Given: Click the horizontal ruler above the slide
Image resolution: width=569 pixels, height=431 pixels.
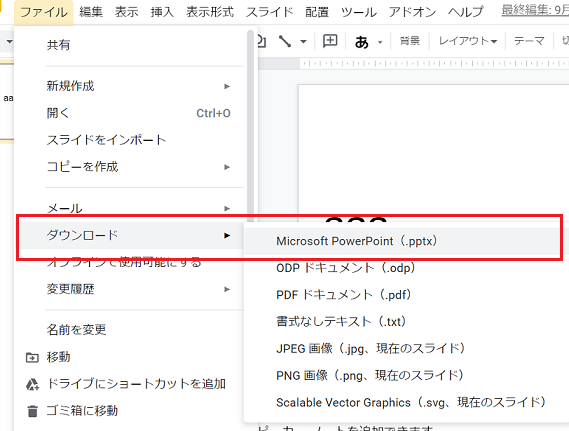Looking at the screenshot, I should click(x=434, y=64).
